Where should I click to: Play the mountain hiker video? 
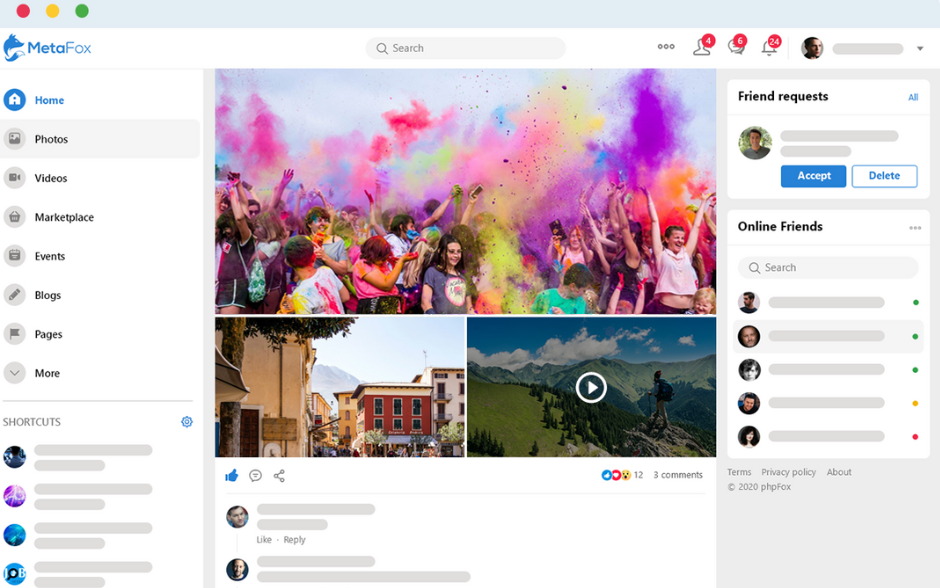click(591, 387)
